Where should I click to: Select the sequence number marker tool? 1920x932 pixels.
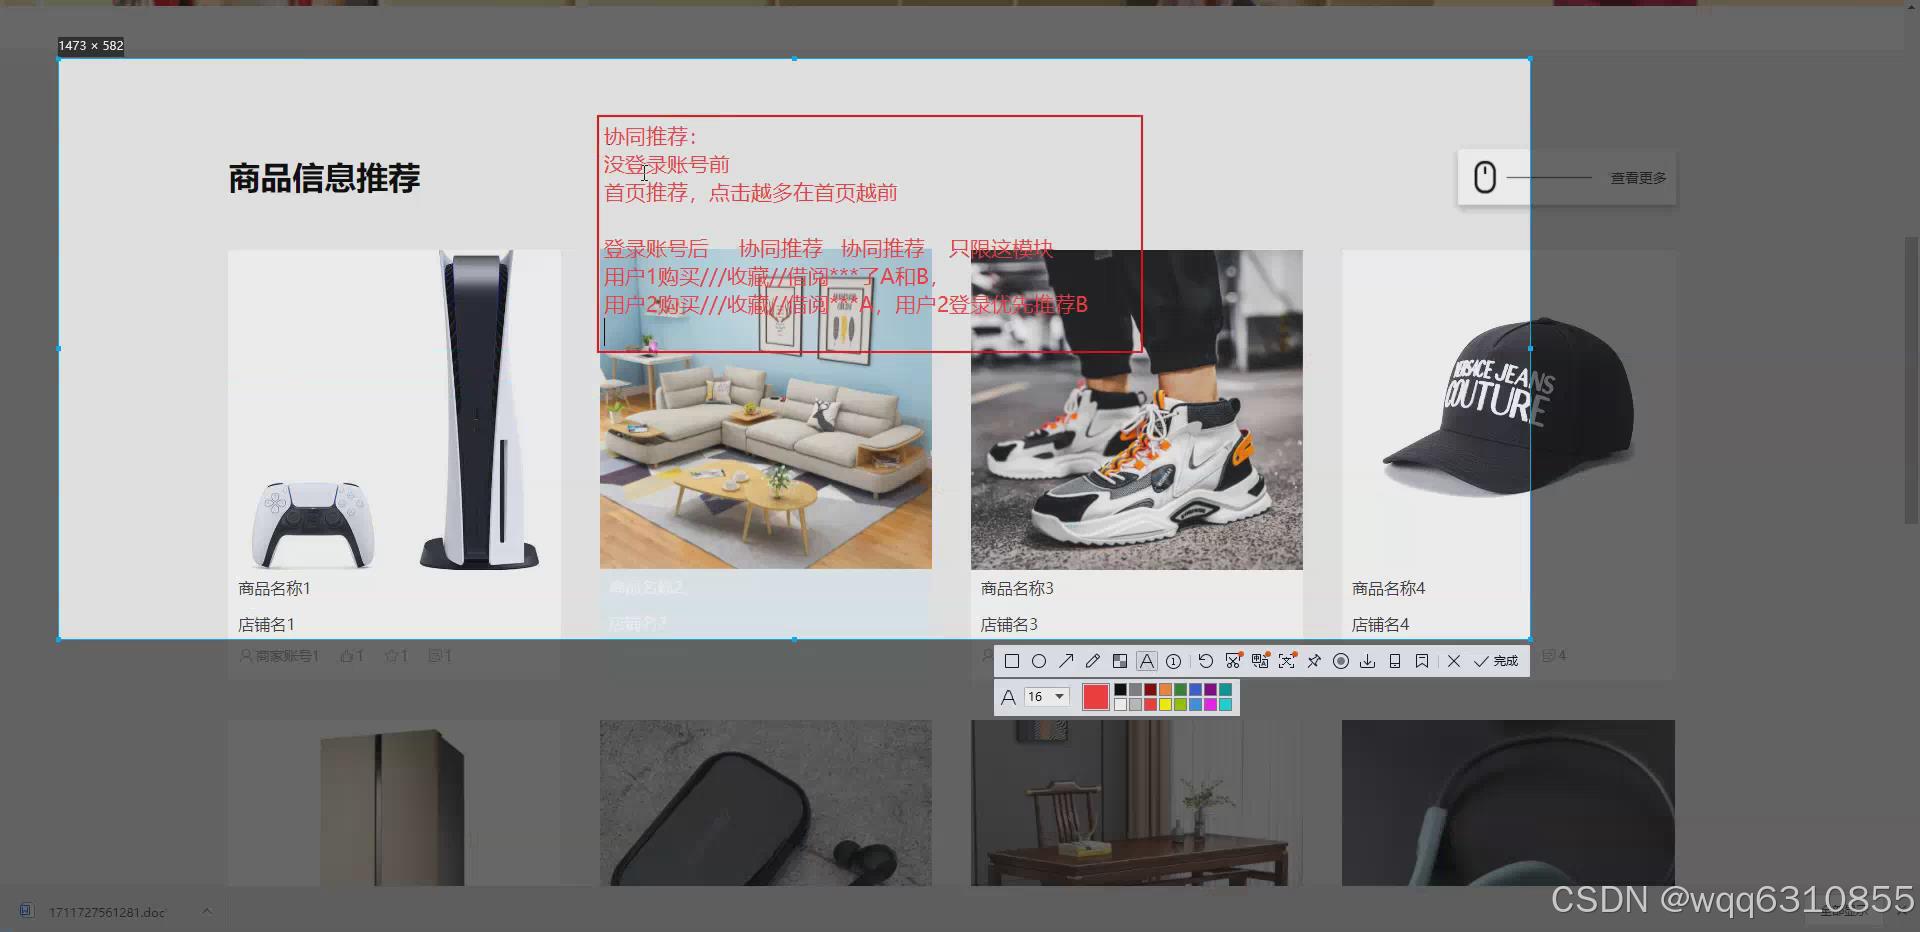coord(1173,661)
